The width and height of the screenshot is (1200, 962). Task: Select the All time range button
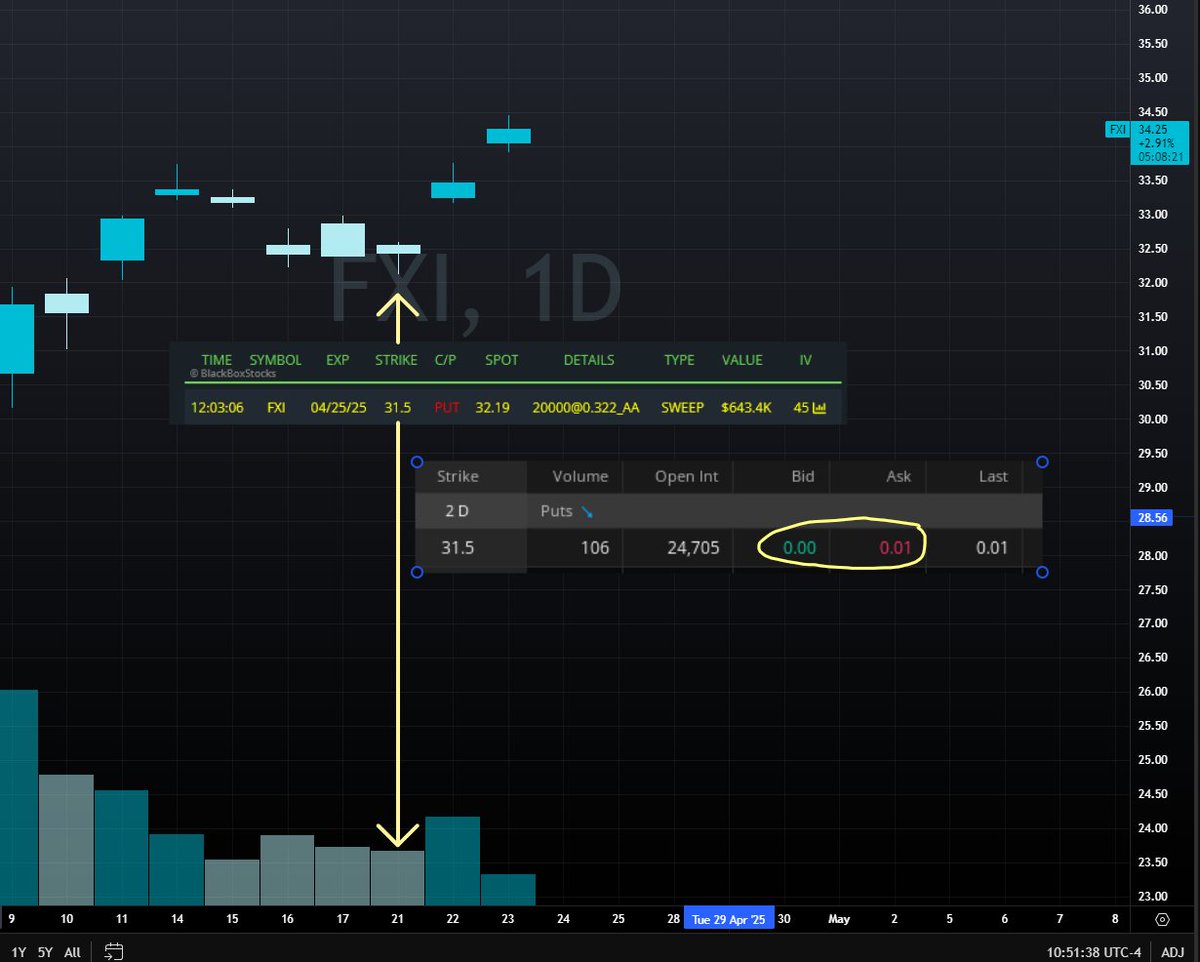coord(72,952)
